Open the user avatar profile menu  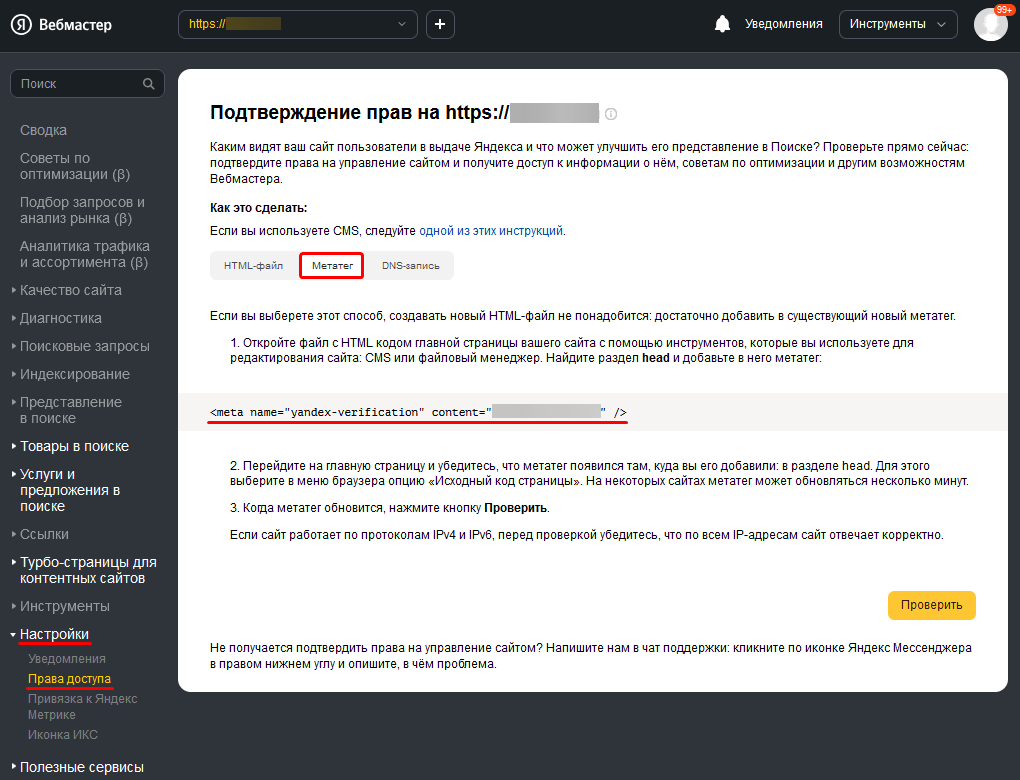991,24
